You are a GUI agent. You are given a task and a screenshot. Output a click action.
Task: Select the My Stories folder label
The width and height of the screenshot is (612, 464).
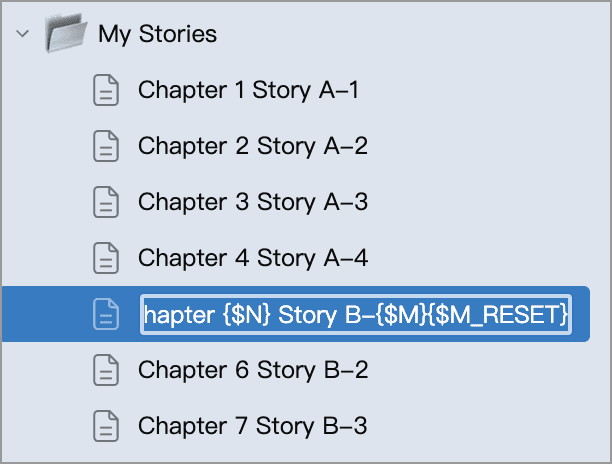(157, 34)
